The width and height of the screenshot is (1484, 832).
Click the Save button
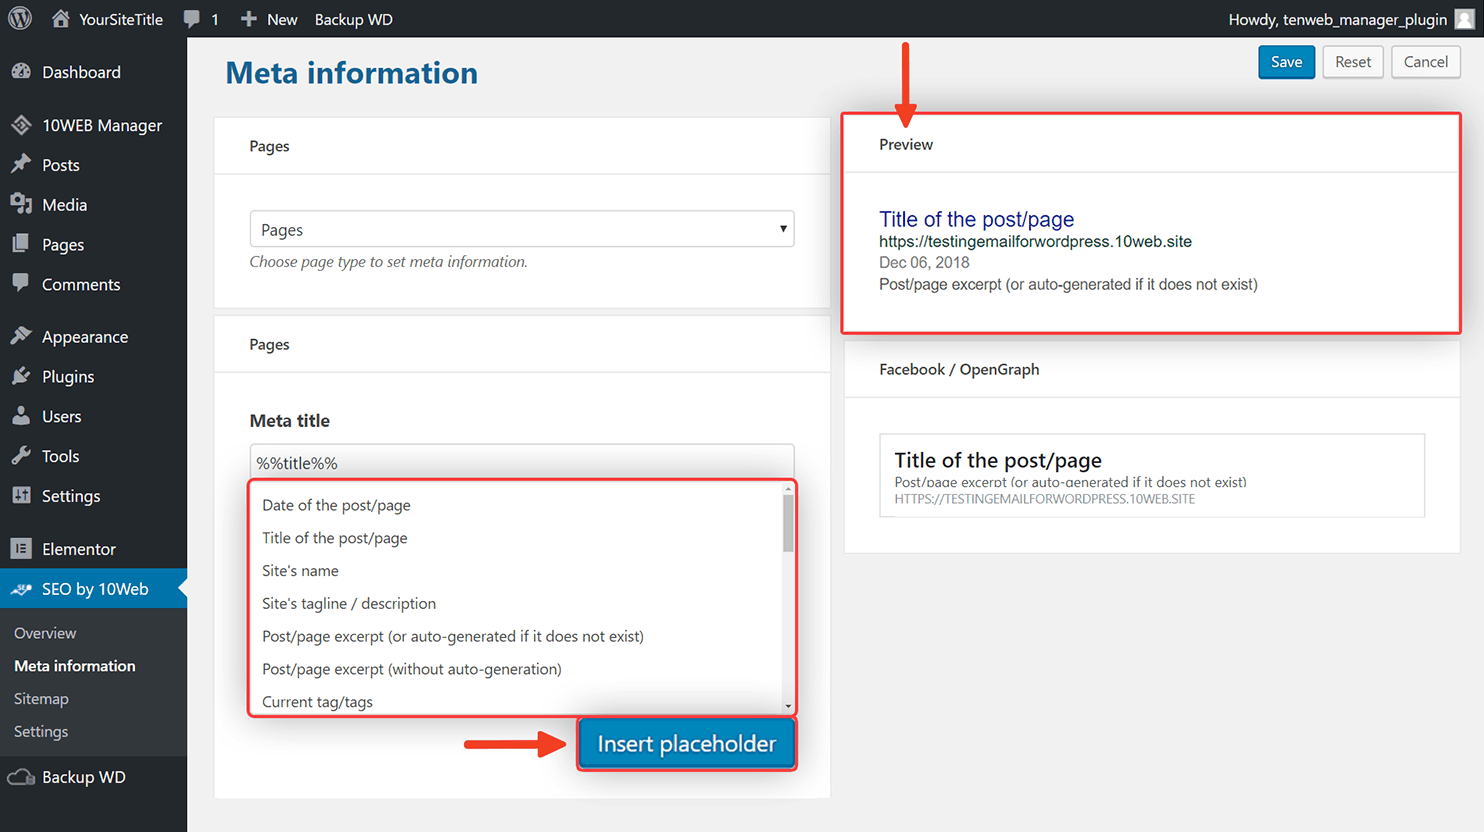pyautogui.click(x=1286, y=62)
